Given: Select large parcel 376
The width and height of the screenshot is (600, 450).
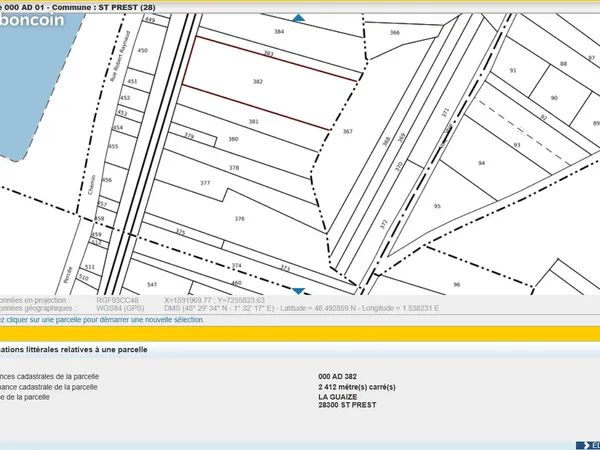Looking at the screenshot, I should [x=240, y=219].
